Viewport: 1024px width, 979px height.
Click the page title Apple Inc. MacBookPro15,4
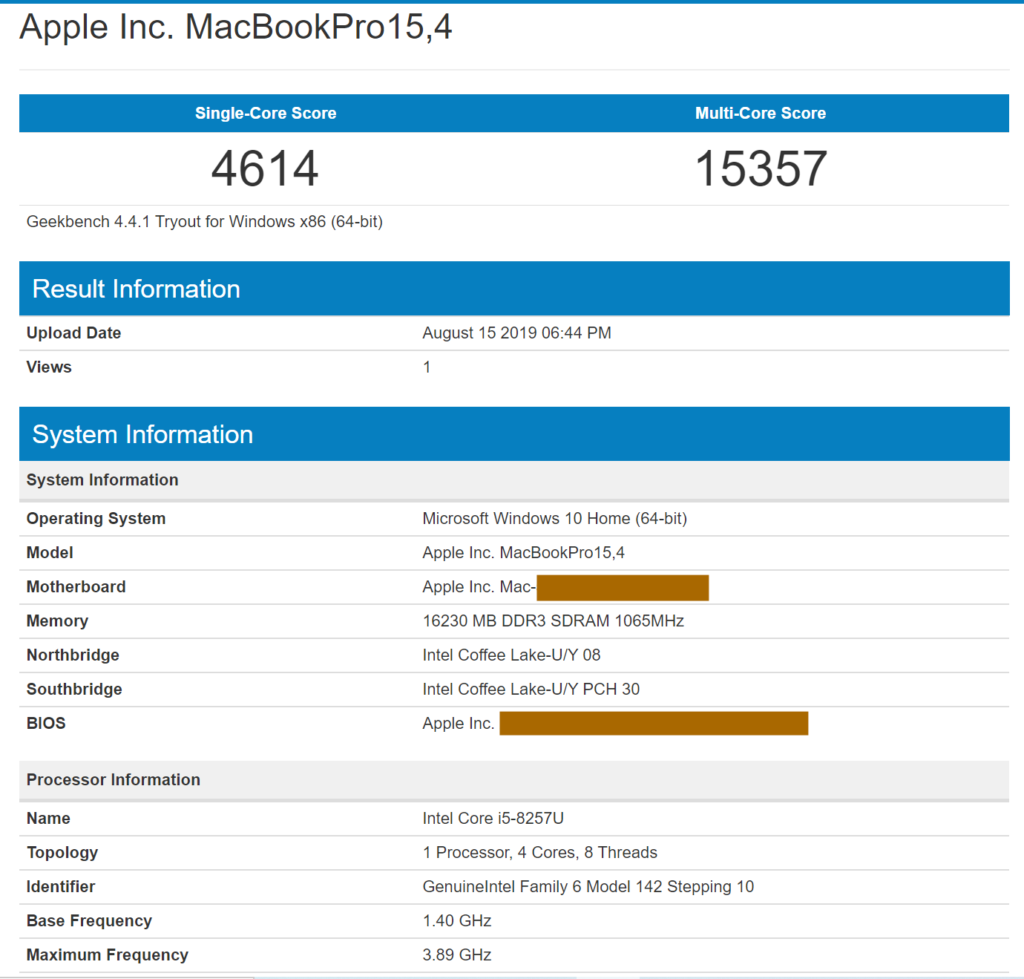click(x=236, y=27)
